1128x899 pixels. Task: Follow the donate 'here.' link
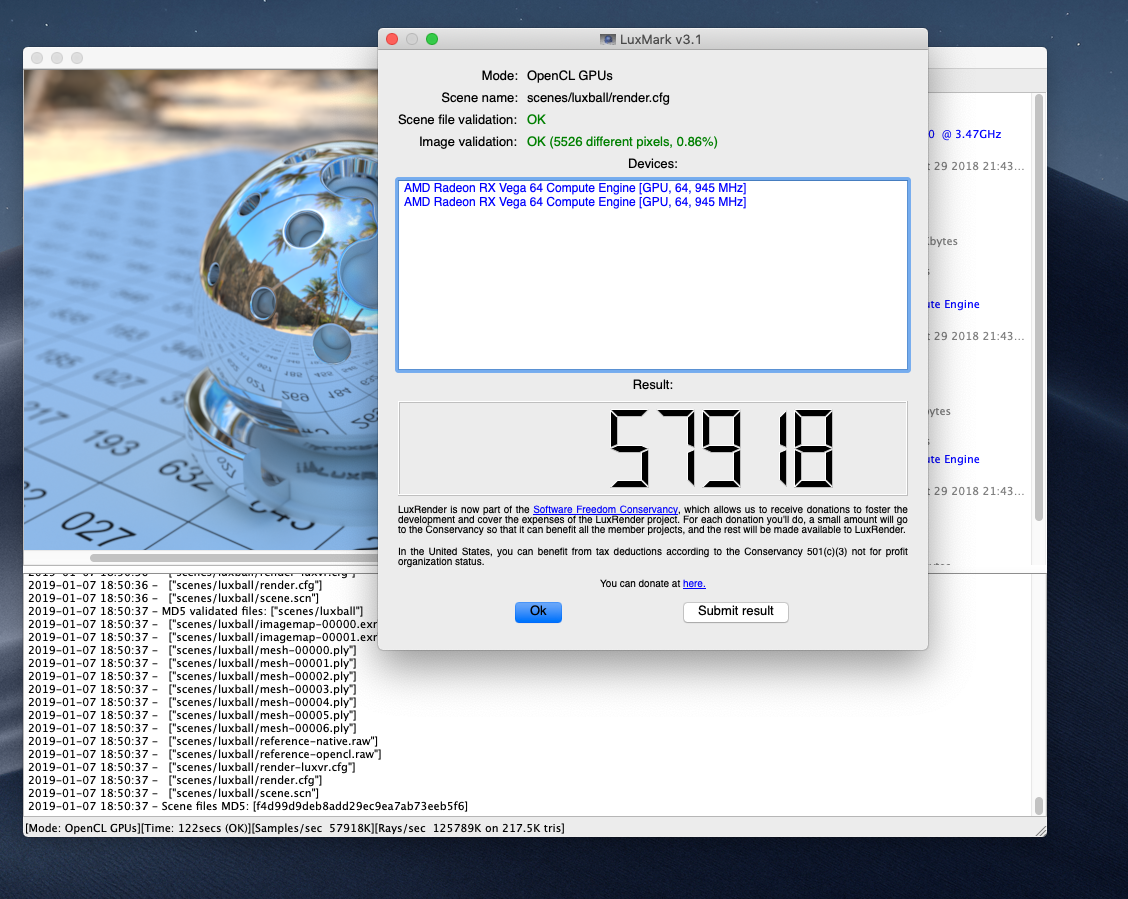click(693, 583)
